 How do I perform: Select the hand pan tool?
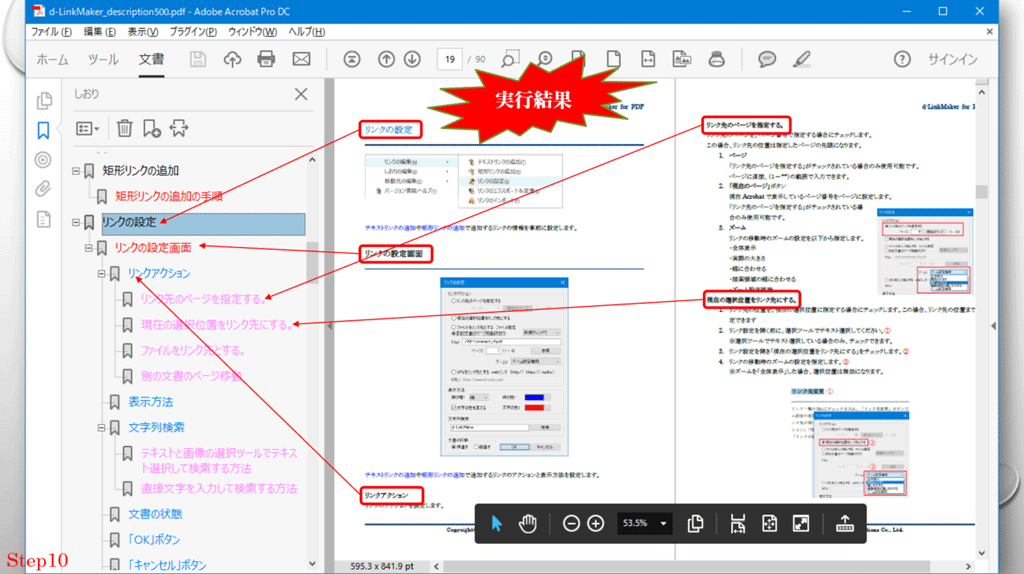coord(528,523)
